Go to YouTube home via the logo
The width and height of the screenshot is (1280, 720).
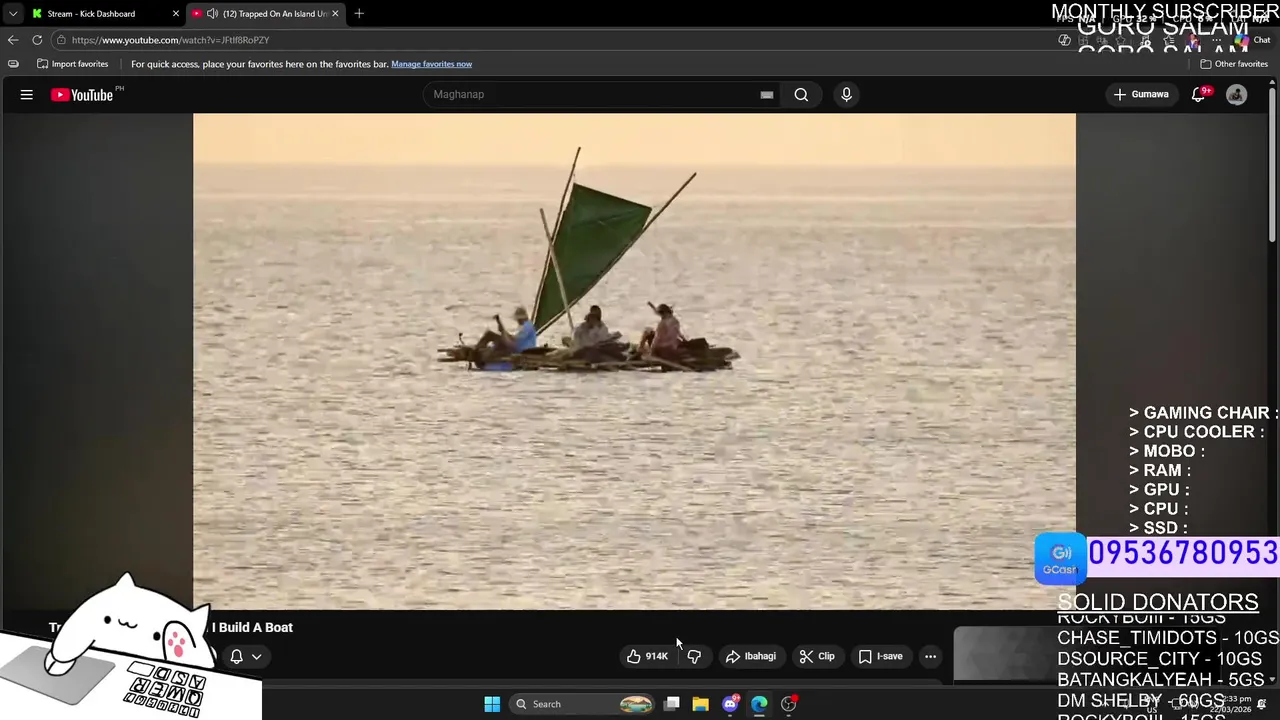click(x=83, y=95)
